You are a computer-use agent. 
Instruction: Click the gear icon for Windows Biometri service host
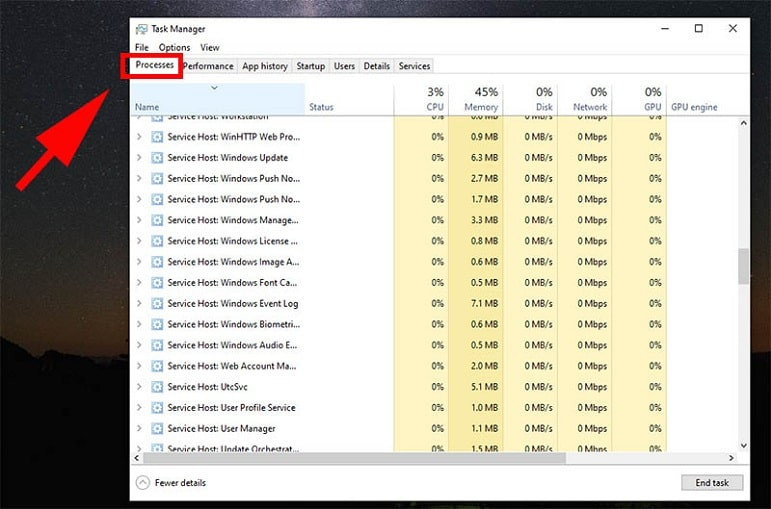[x=157, y=325]
